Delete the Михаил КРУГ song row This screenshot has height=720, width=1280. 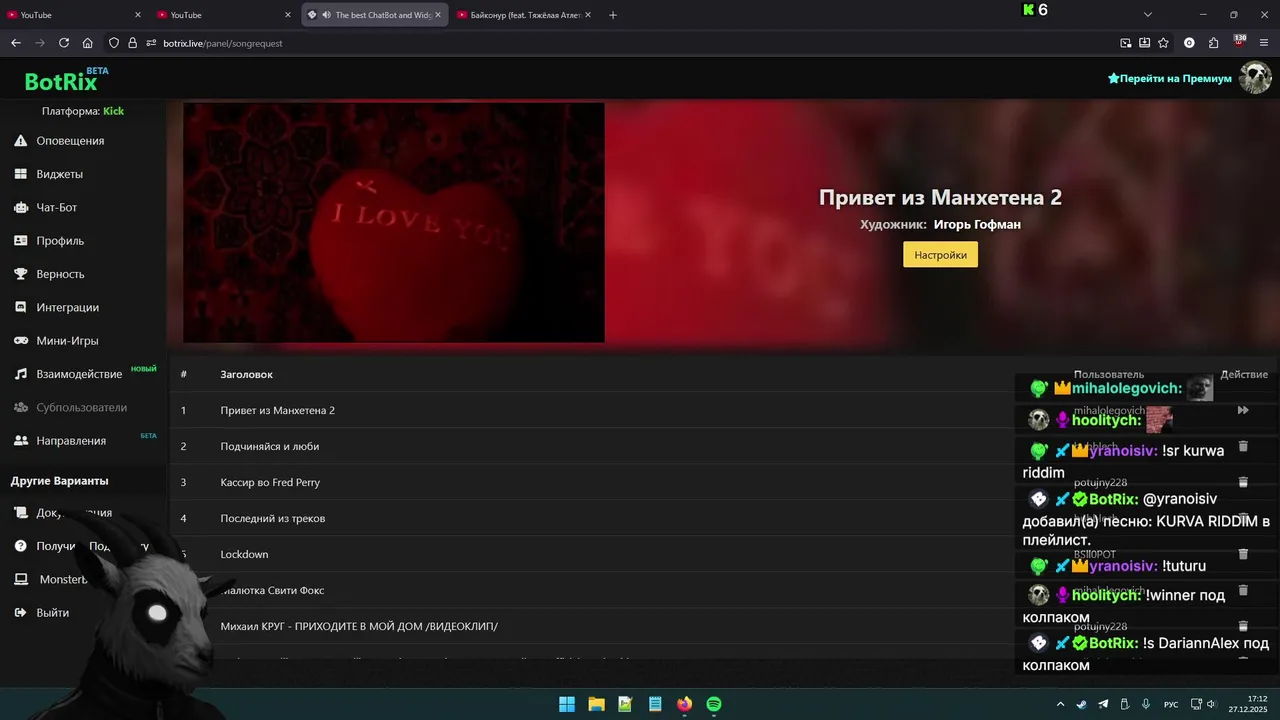coord(1243,626)
